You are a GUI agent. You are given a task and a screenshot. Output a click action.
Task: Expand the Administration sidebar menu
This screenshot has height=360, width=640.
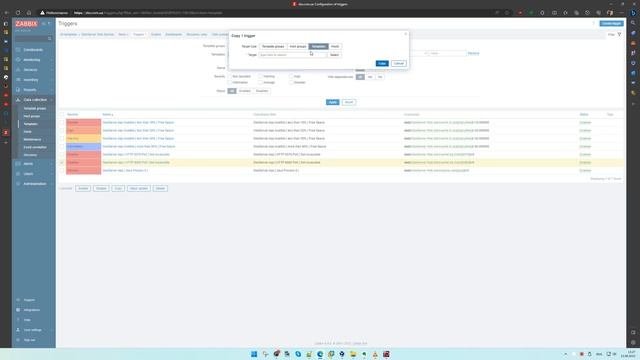click(x=34, y=184)
